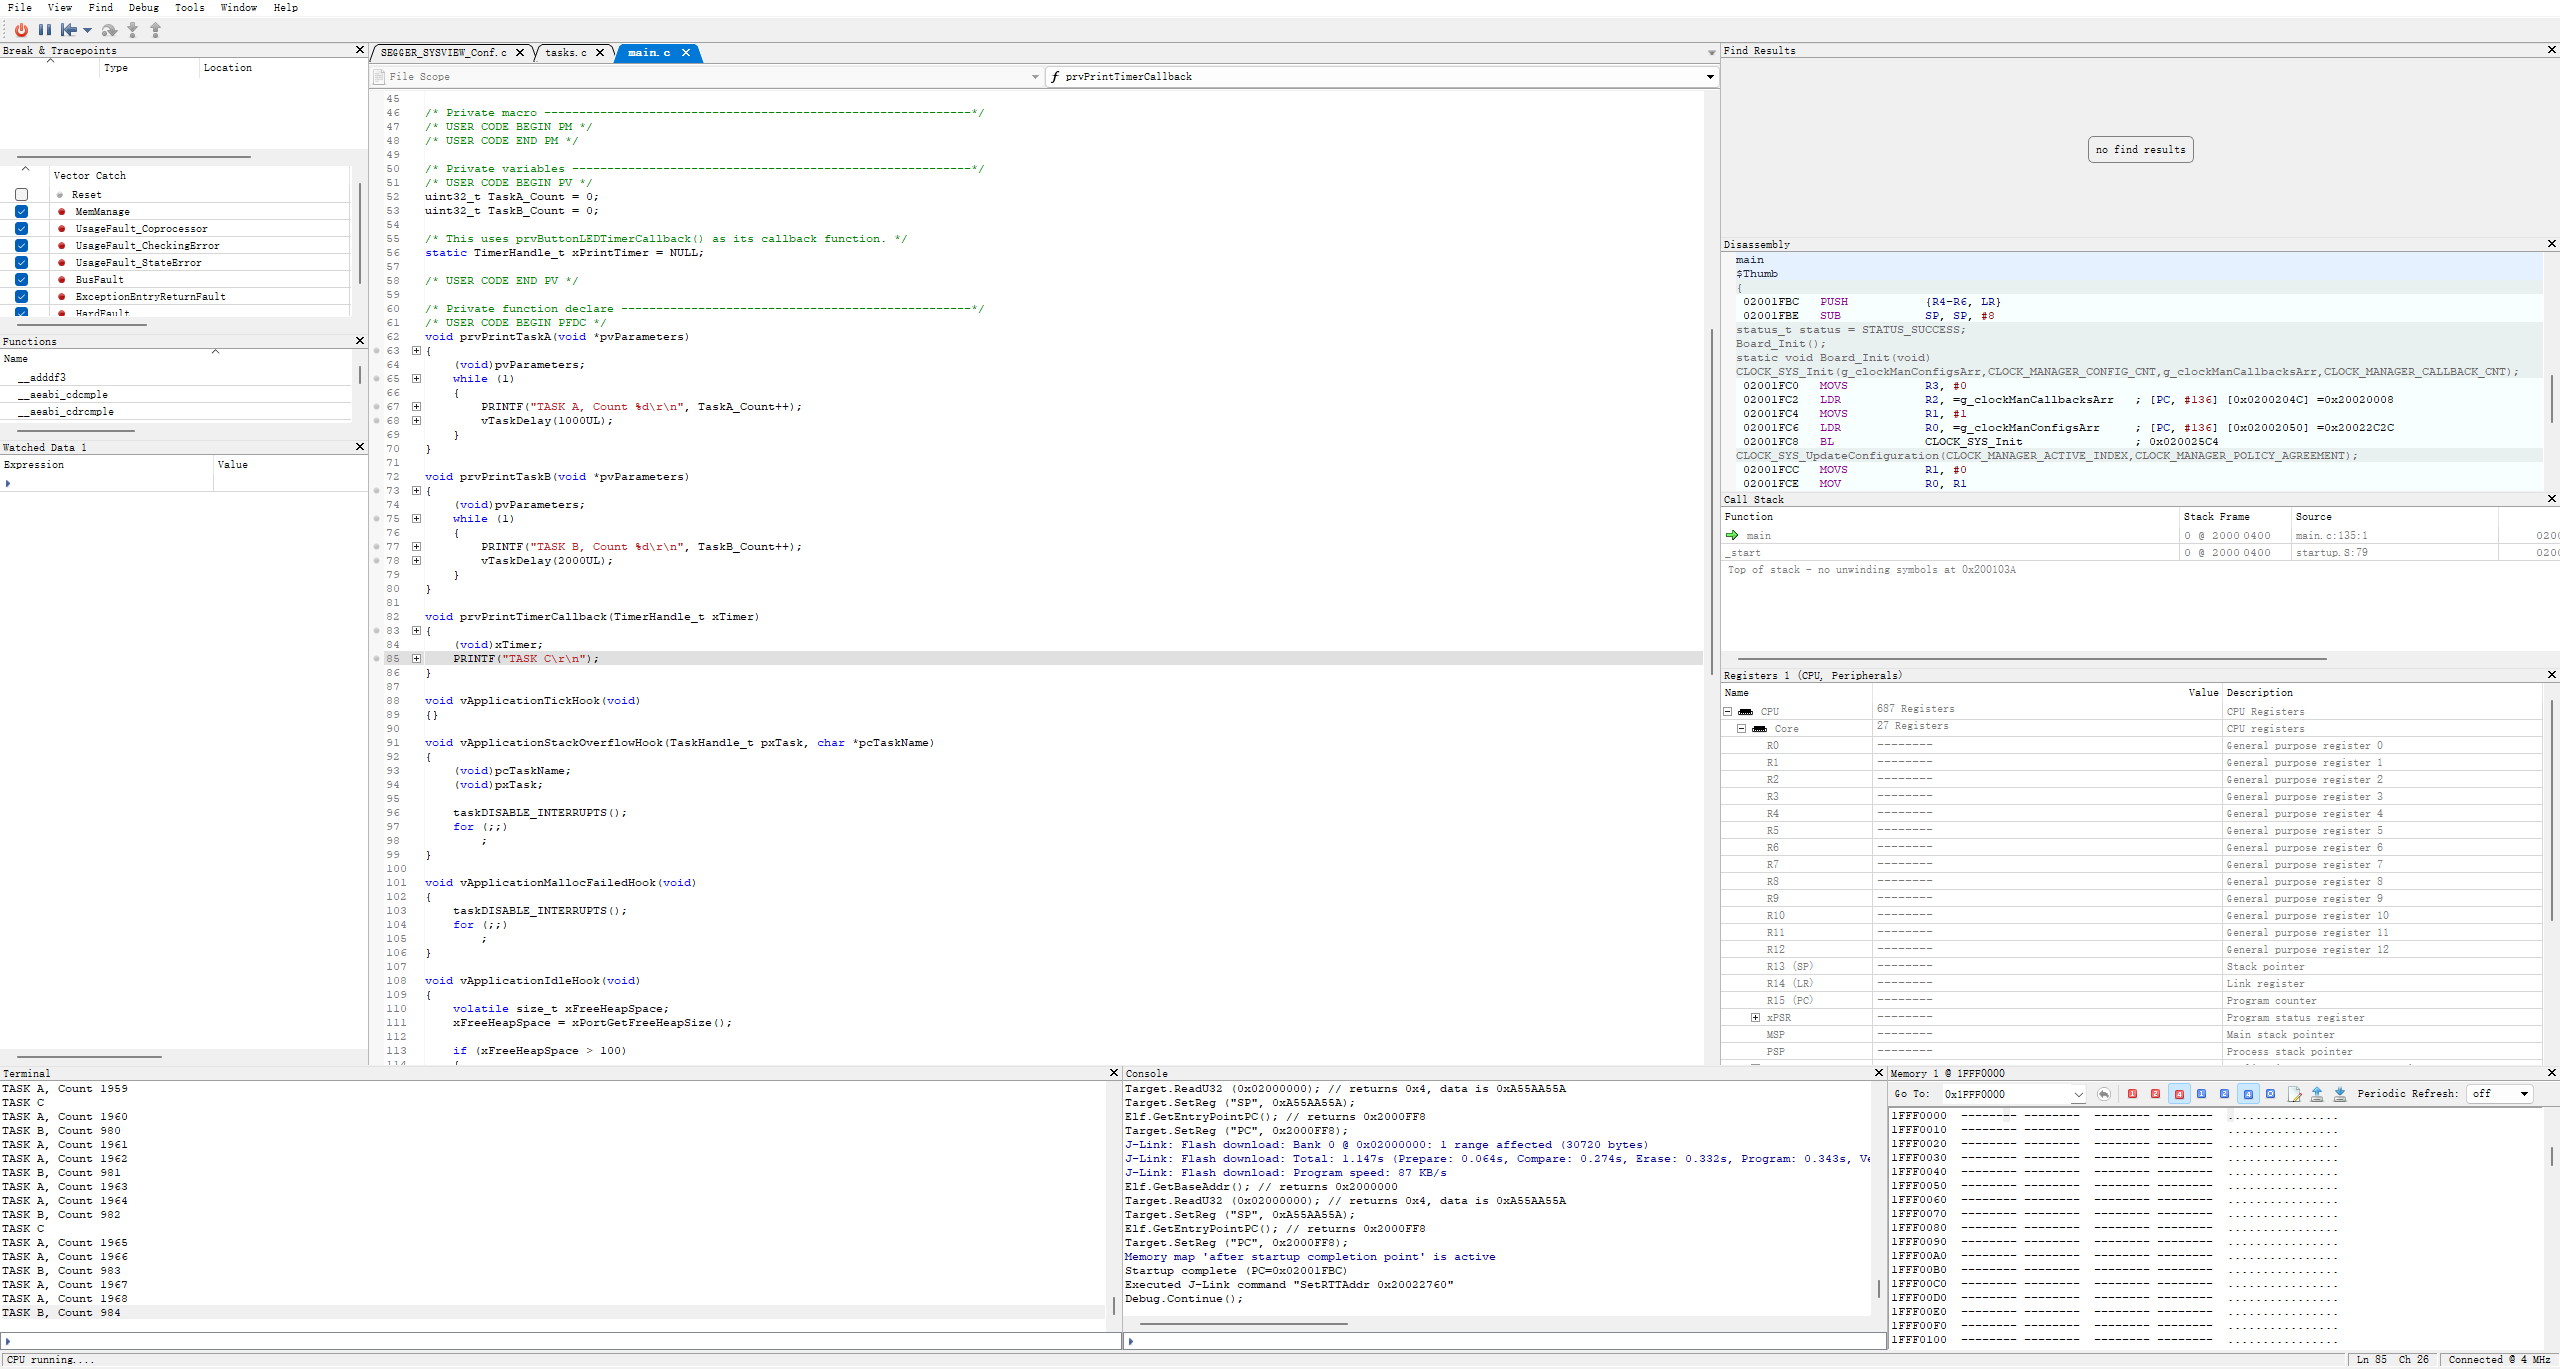The height and width of the screenshot is (1369, 2560).
Task: Collapse the CPU register group
Action: [x=1727, y=712]
